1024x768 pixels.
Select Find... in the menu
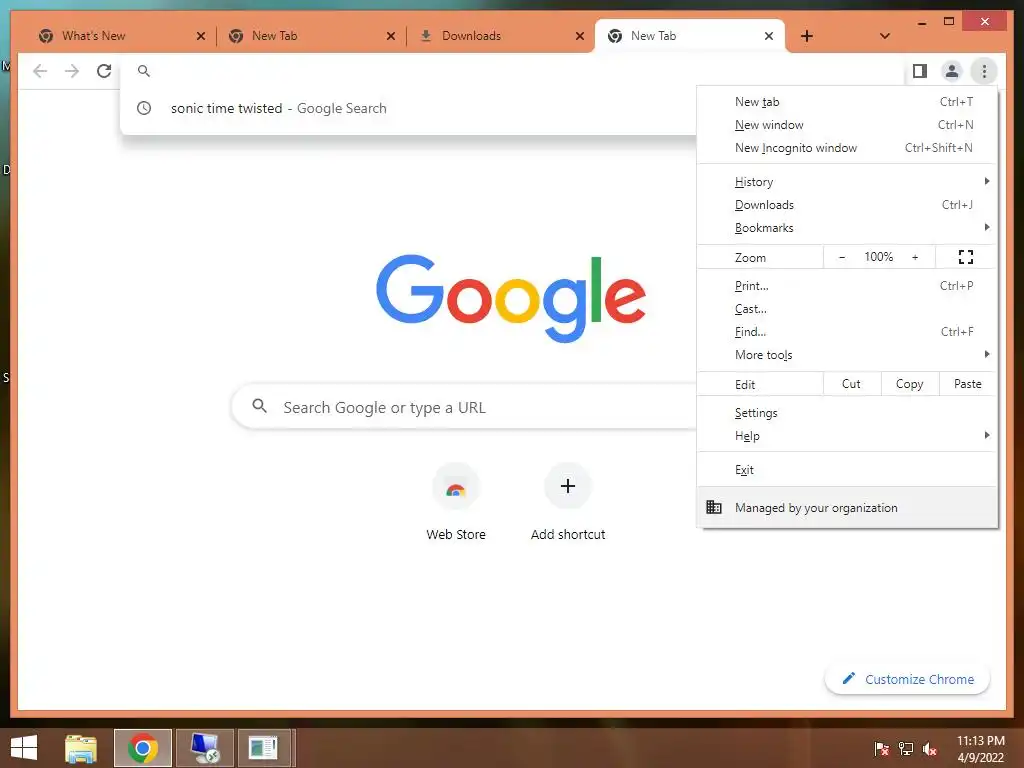[847, 332]
